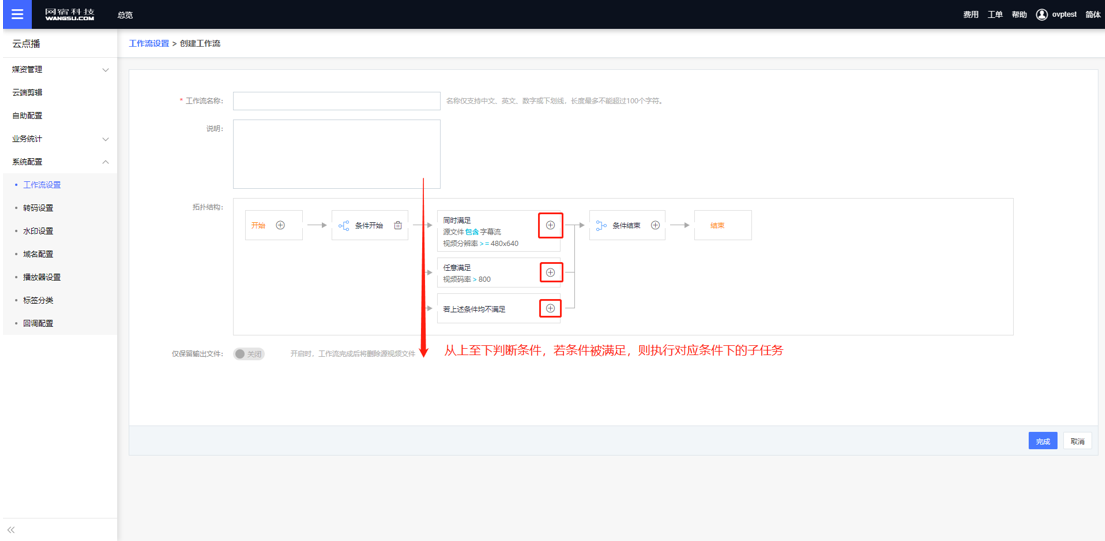Viewport: 1105px width, 541px height.
Task: Click the 完成 button
Action: 1043,441
